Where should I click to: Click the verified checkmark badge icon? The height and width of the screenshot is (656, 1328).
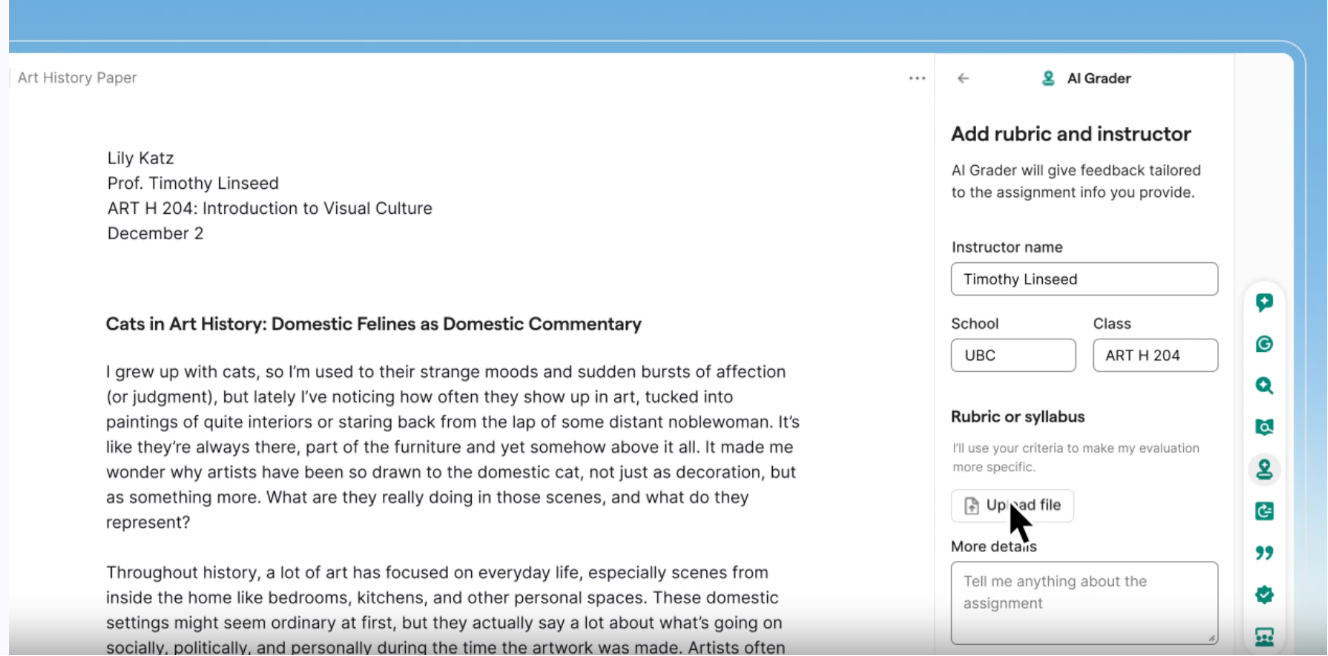click(1263, 595)
